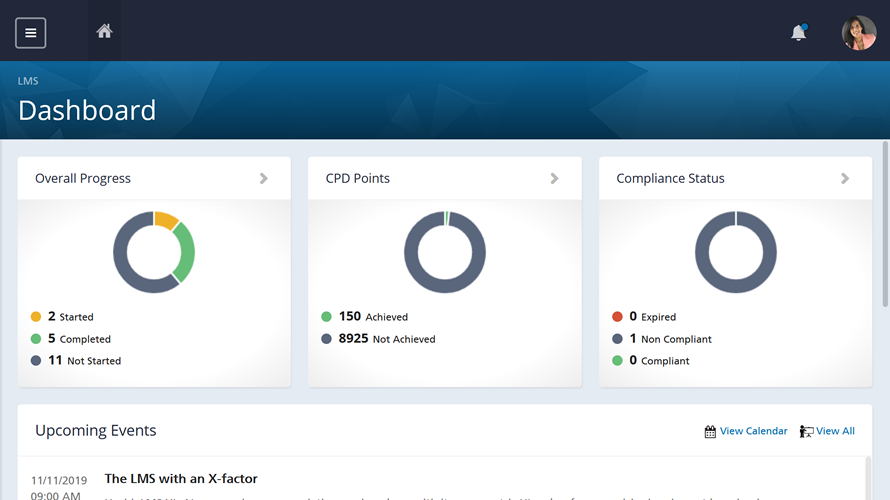Click the Dashboard page title
This screenshot has width=890, height=500.
pyautogui.click(x=87, y=110)
